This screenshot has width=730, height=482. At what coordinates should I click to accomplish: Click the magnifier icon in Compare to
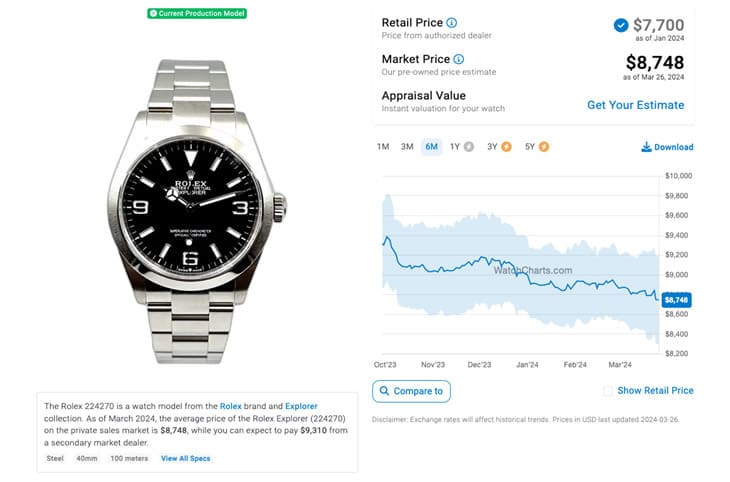(x=384, y=391)
